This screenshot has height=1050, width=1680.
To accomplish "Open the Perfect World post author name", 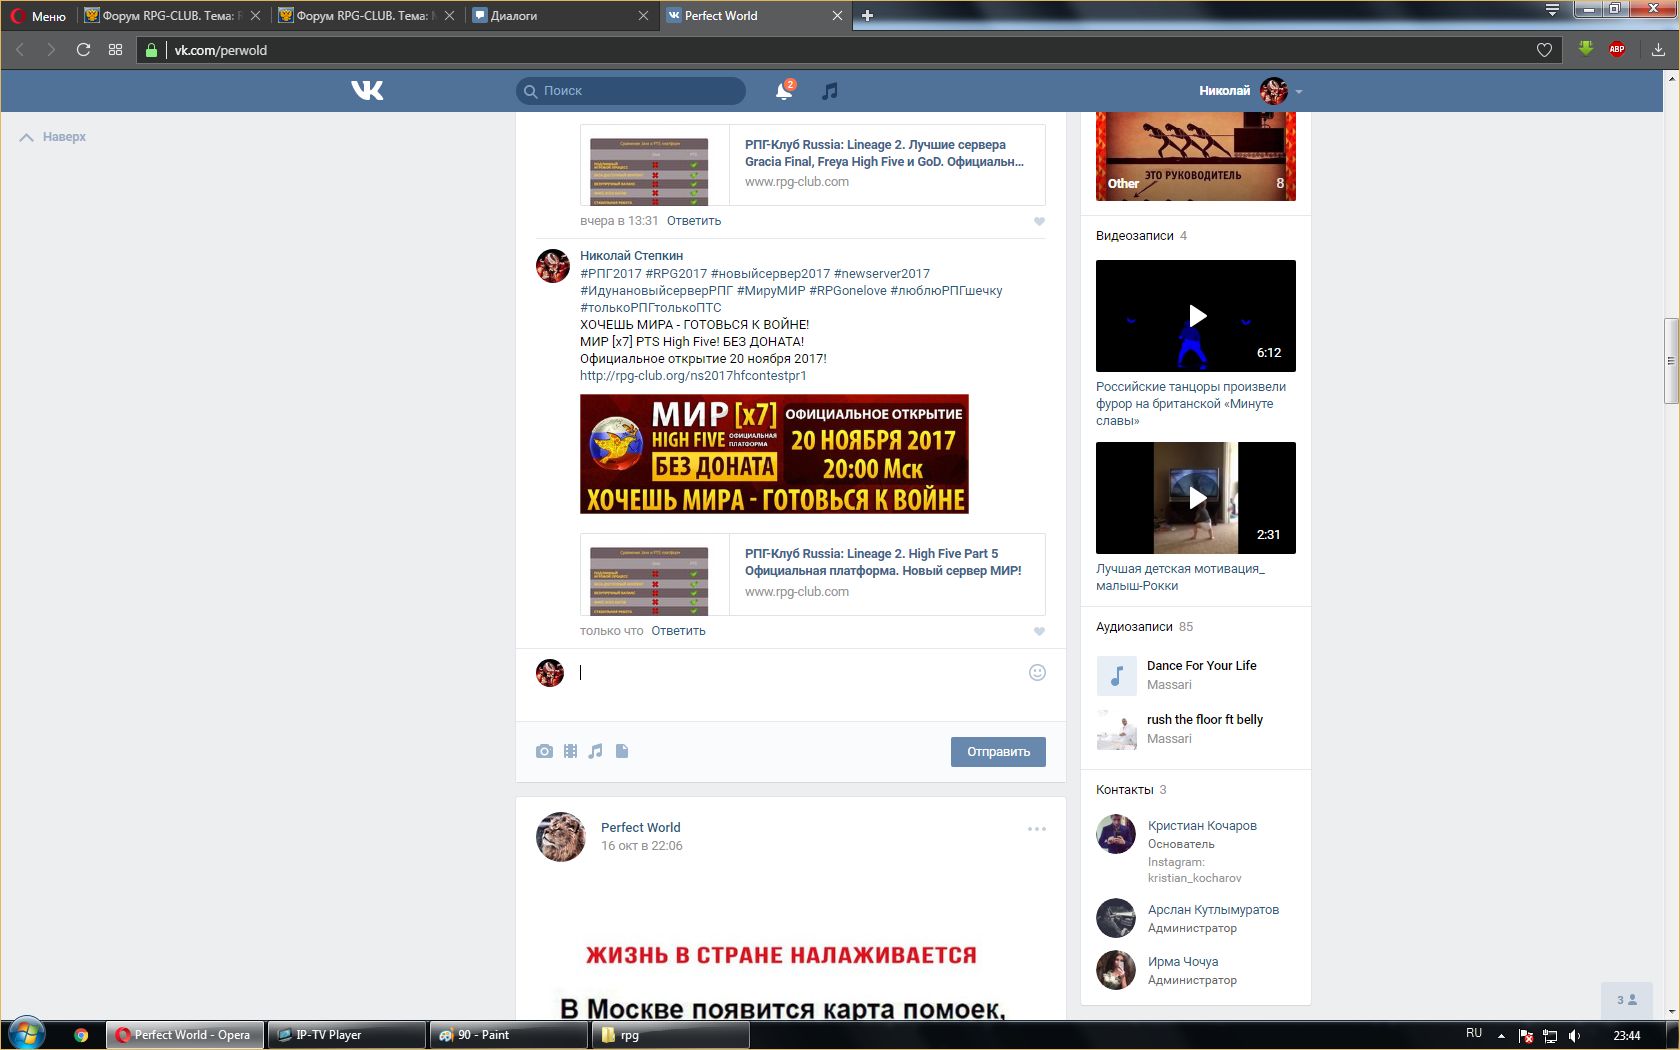I will coord(640,828).
